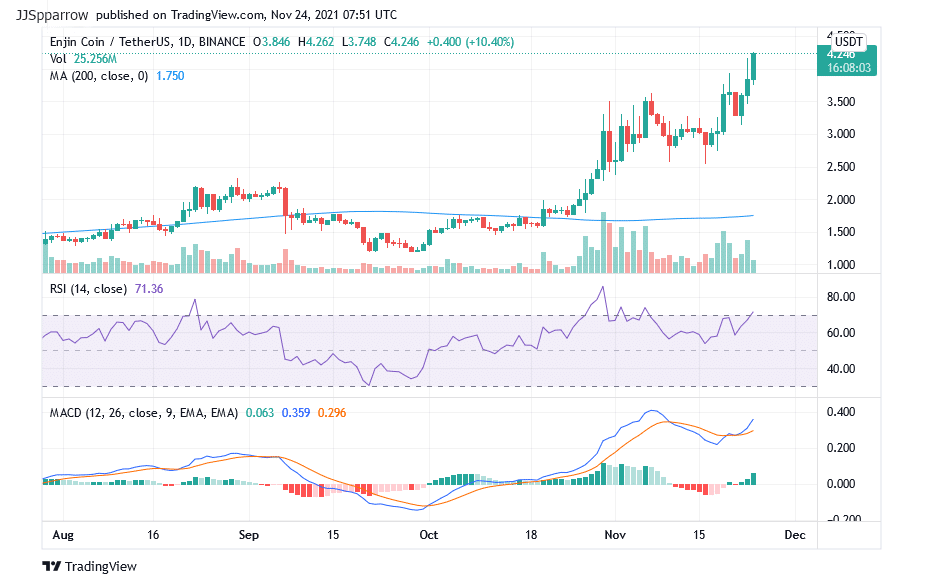Click the low price L3.748 value
929x584 pixels.
(x=359, y=42)
